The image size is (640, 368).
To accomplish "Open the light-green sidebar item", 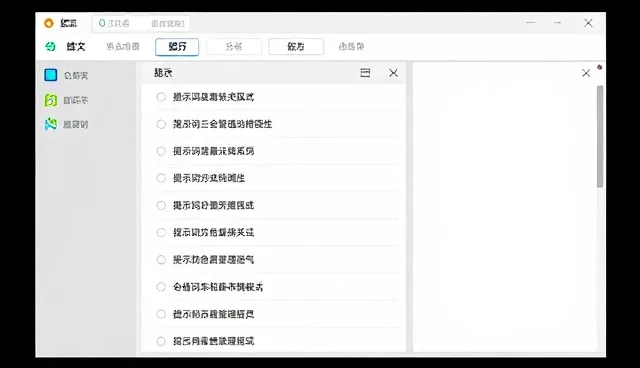I will (51, 100).
